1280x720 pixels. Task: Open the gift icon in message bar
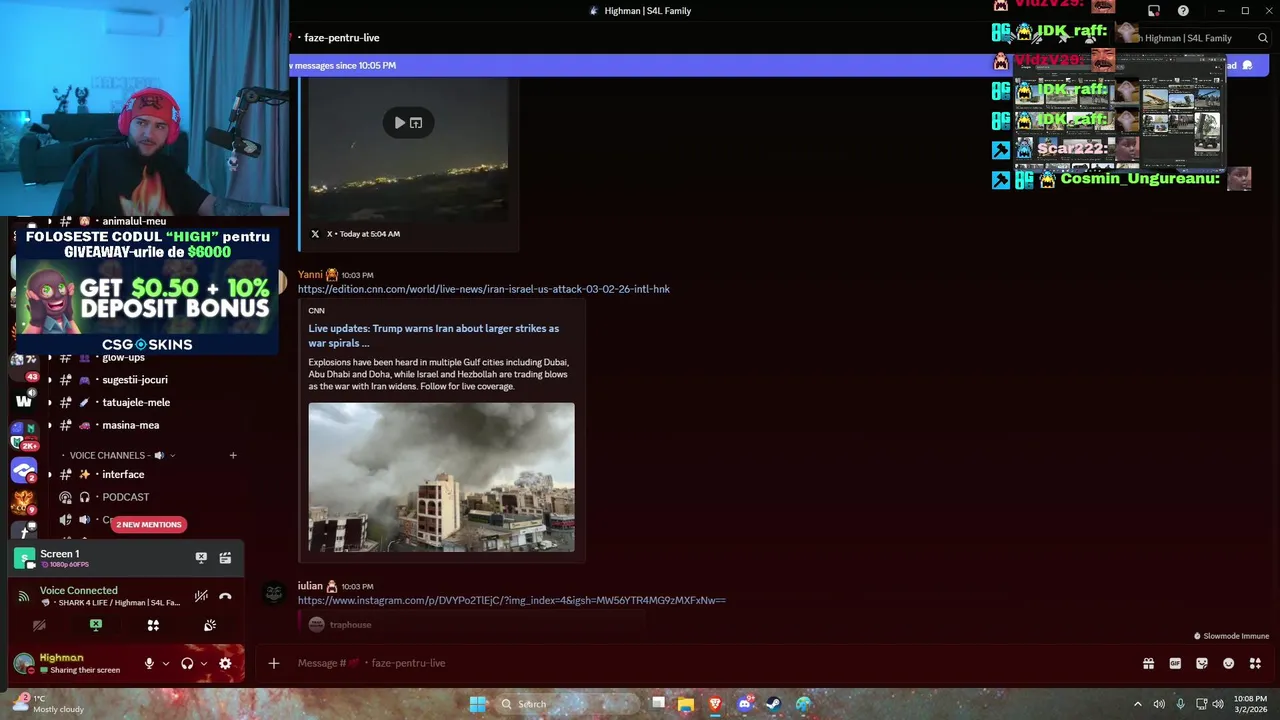pyautogui.click(x=1148, y=663)
